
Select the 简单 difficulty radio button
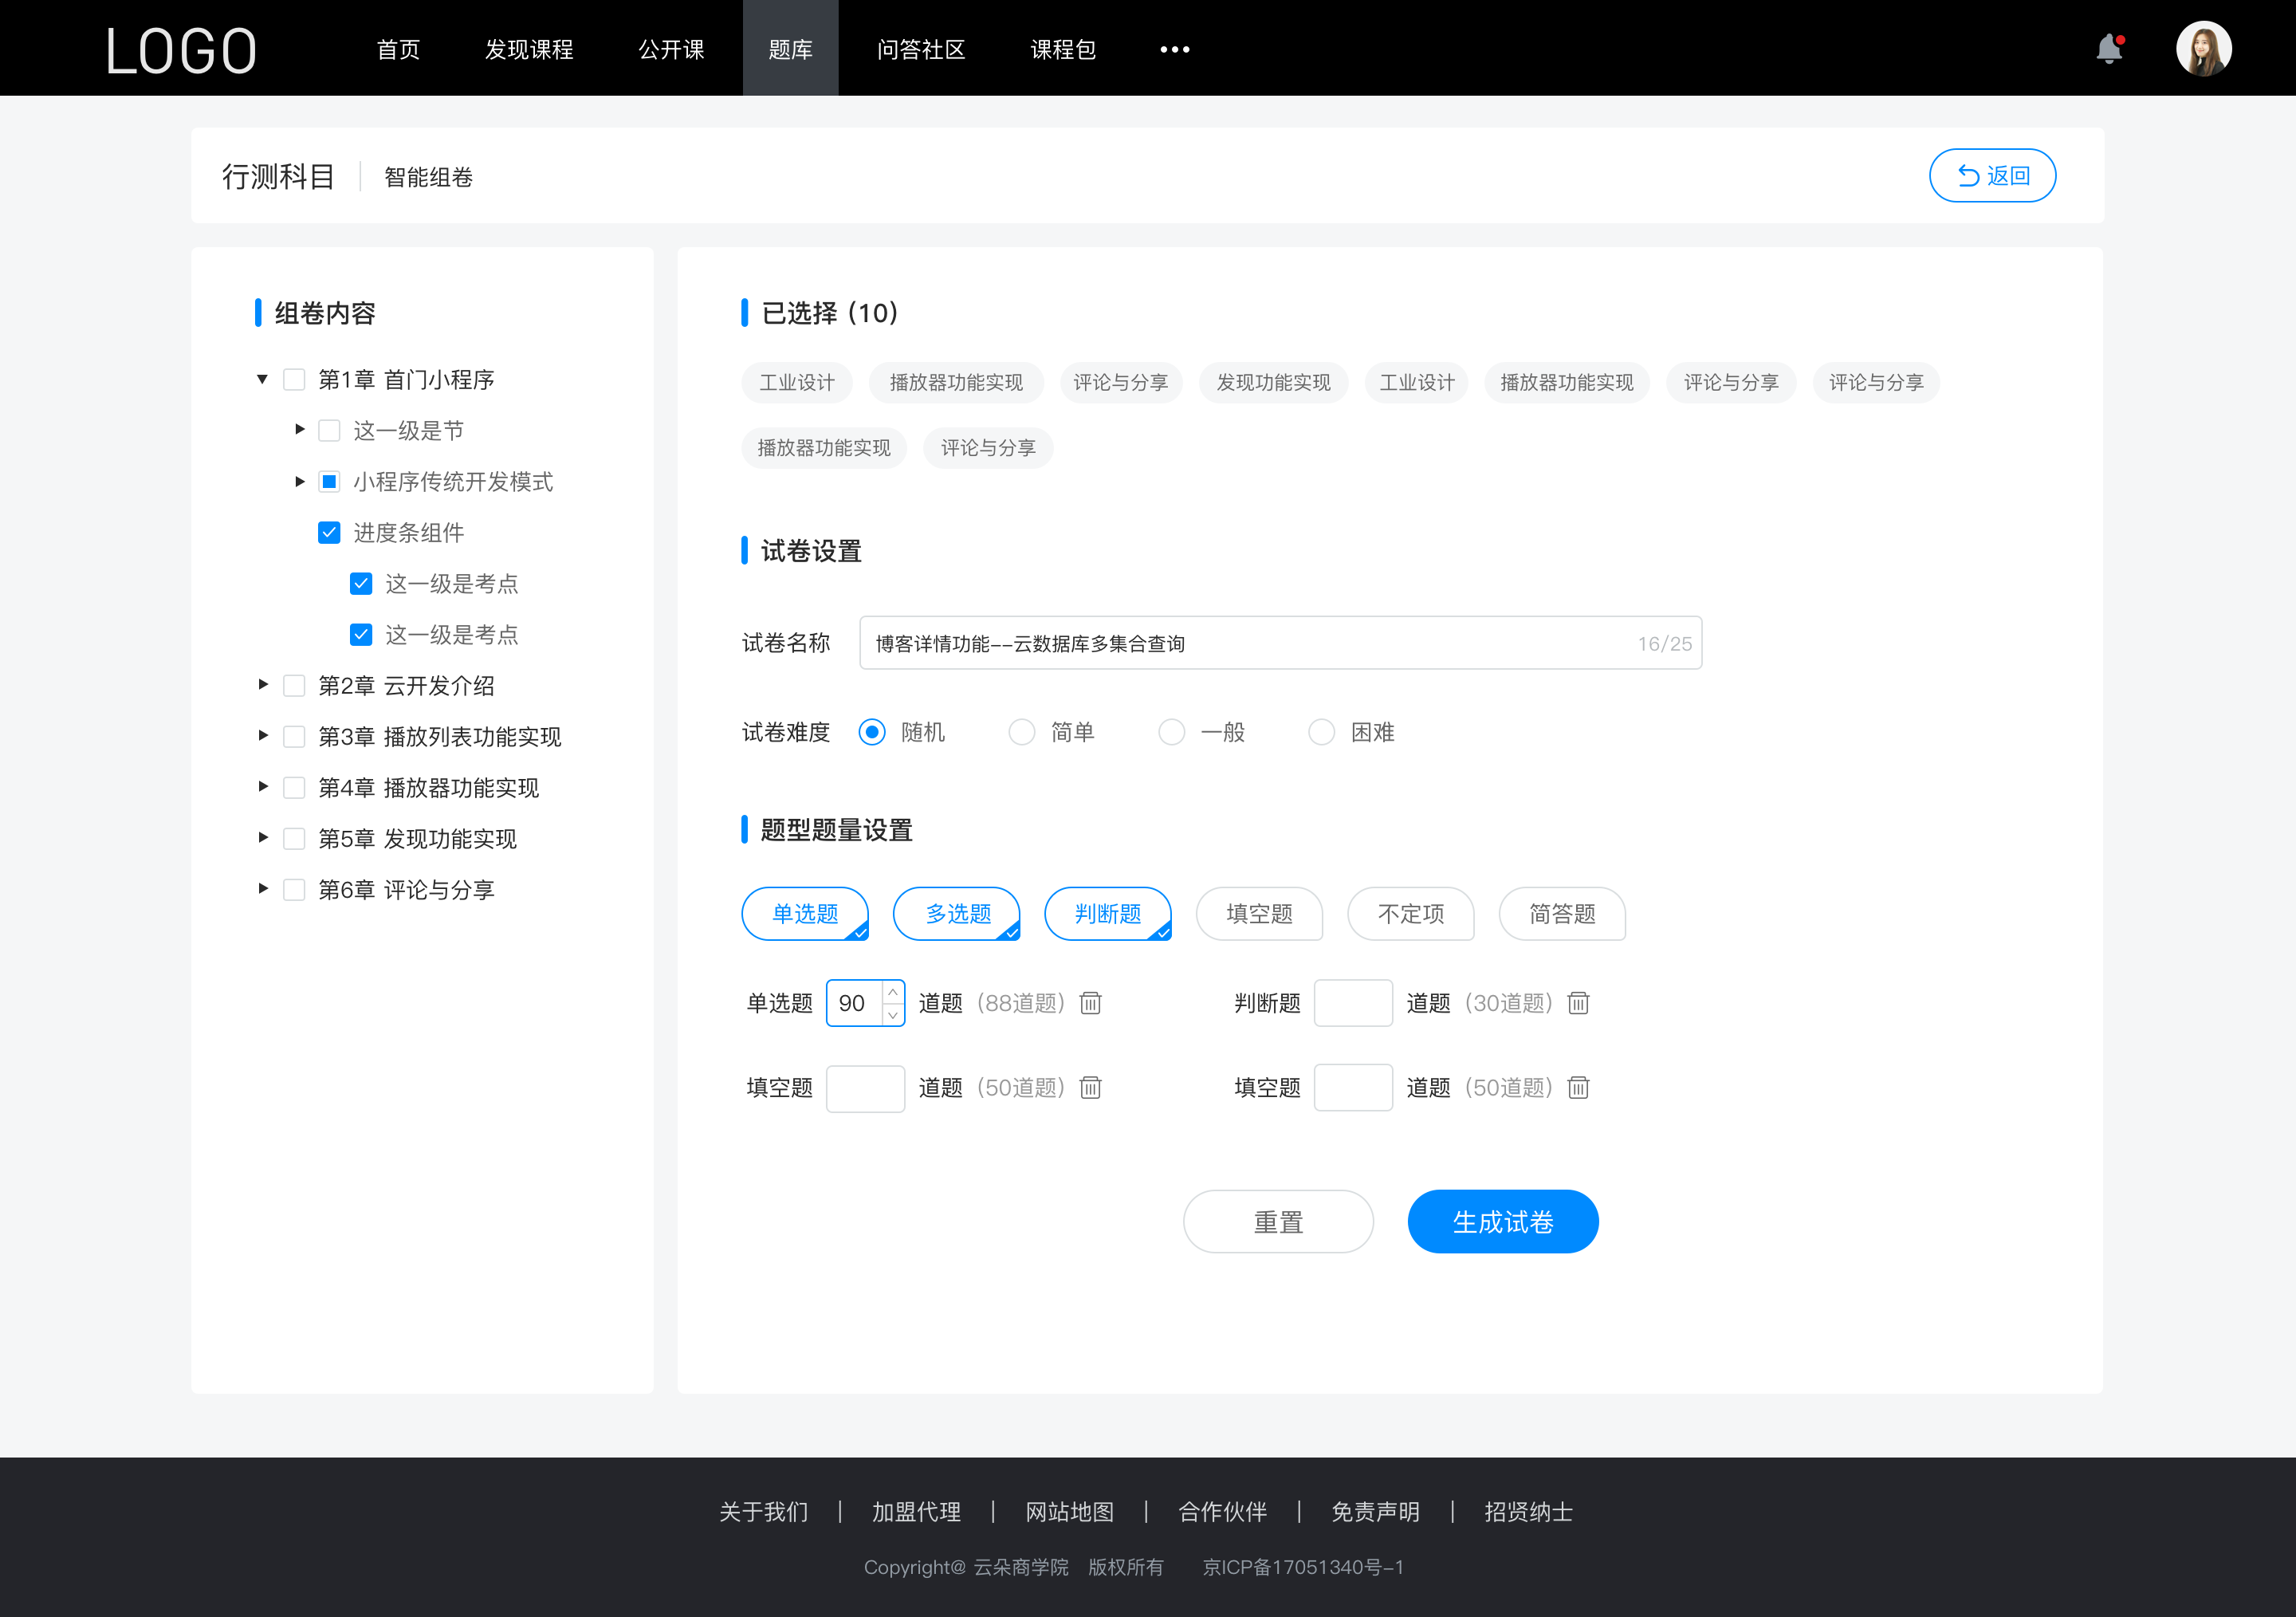(1019, 731)
